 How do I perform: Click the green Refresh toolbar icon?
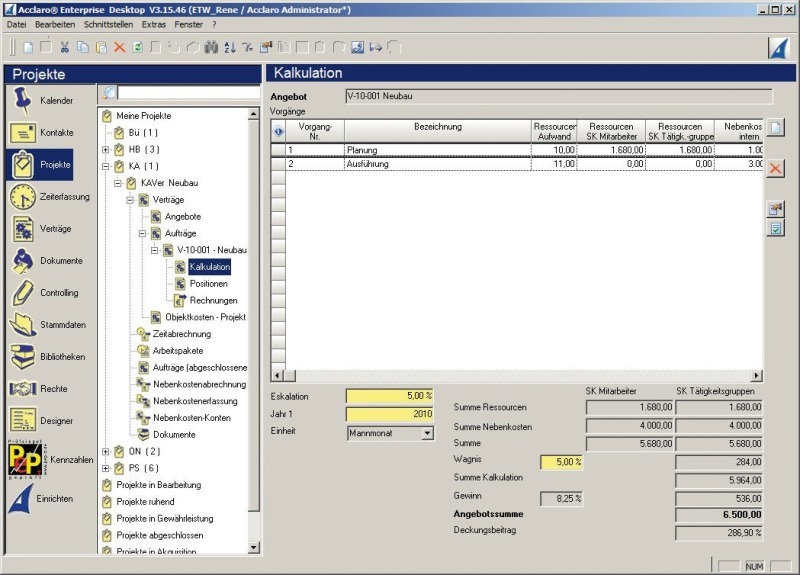click(138, 48)
